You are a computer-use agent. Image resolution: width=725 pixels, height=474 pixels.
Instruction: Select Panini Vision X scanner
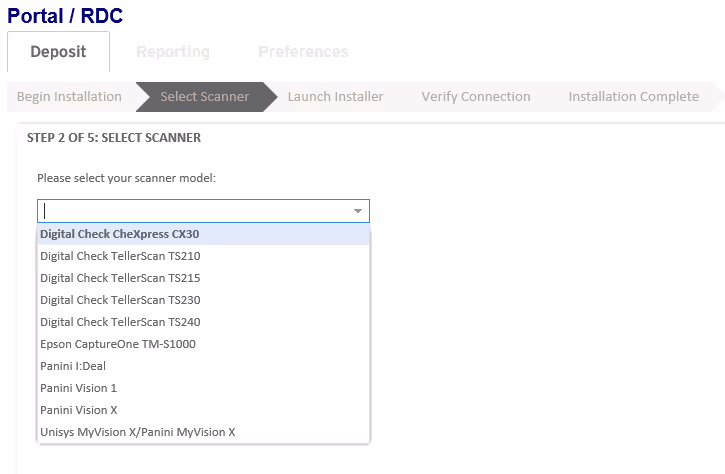(x=203, y=410)
